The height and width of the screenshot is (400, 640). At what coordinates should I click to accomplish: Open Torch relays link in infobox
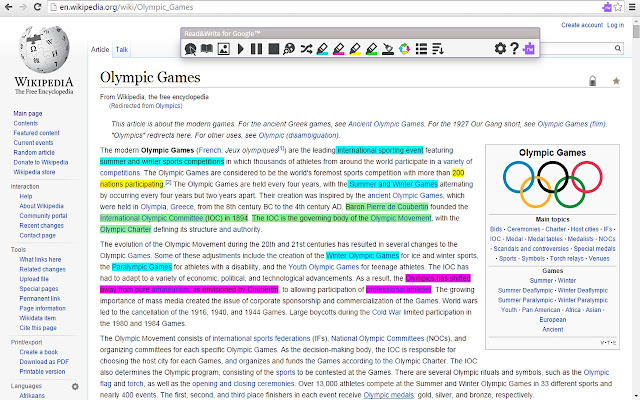point(567,259)
